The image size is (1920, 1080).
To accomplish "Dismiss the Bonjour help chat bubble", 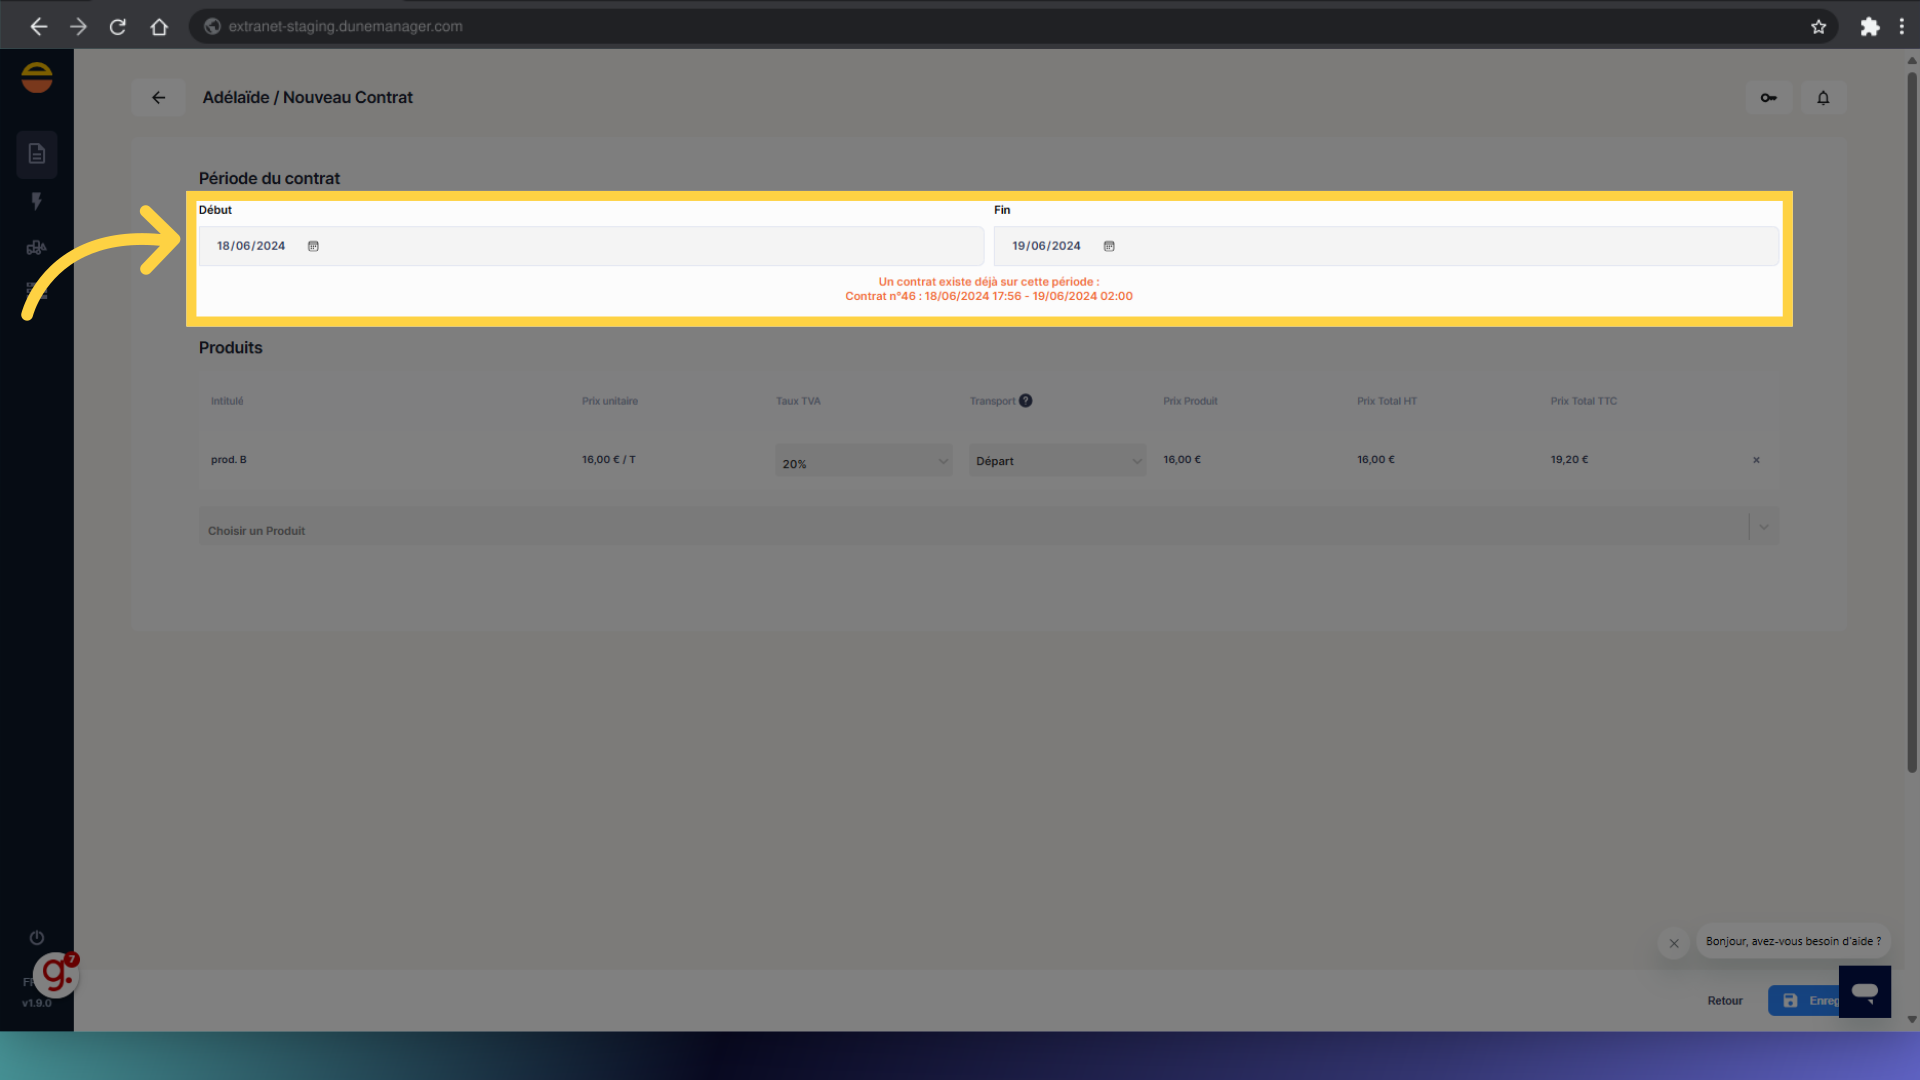I will (1674, 943).
